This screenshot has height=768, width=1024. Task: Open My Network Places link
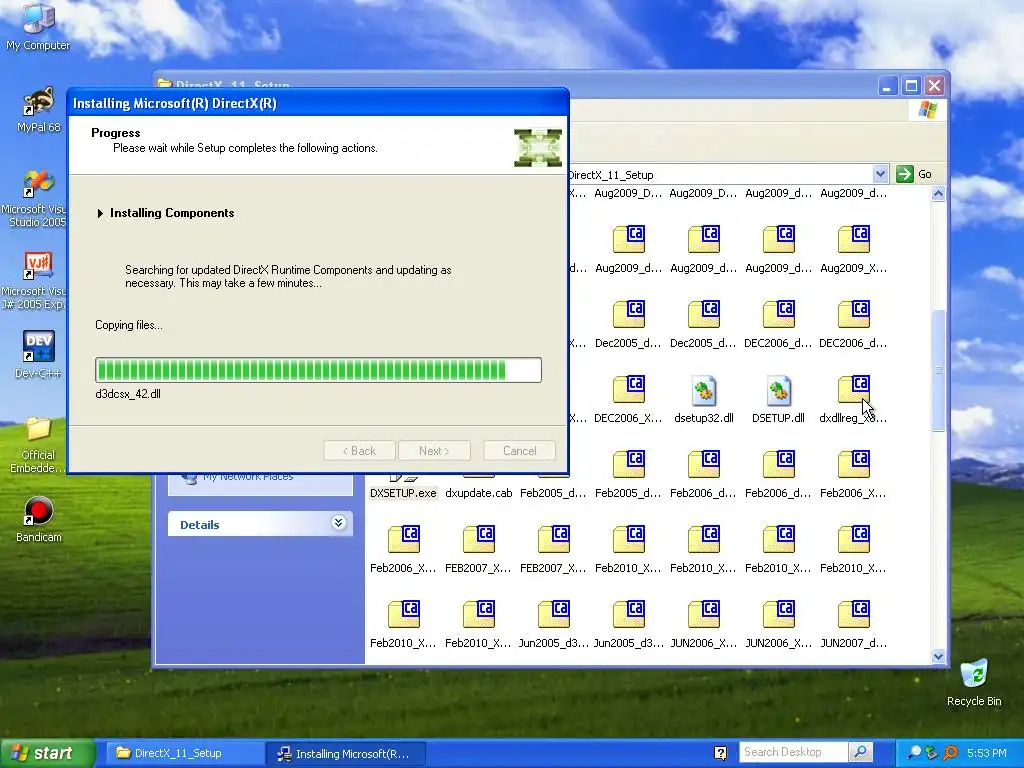[248, 477]
